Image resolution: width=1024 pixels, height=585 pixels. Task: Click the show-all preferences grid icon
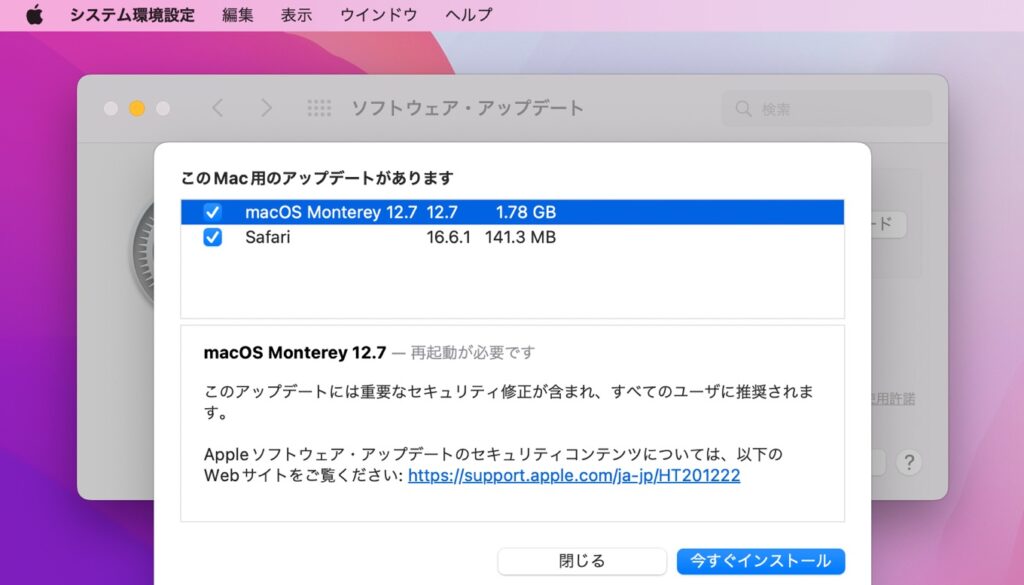click(x=318, y=108)
